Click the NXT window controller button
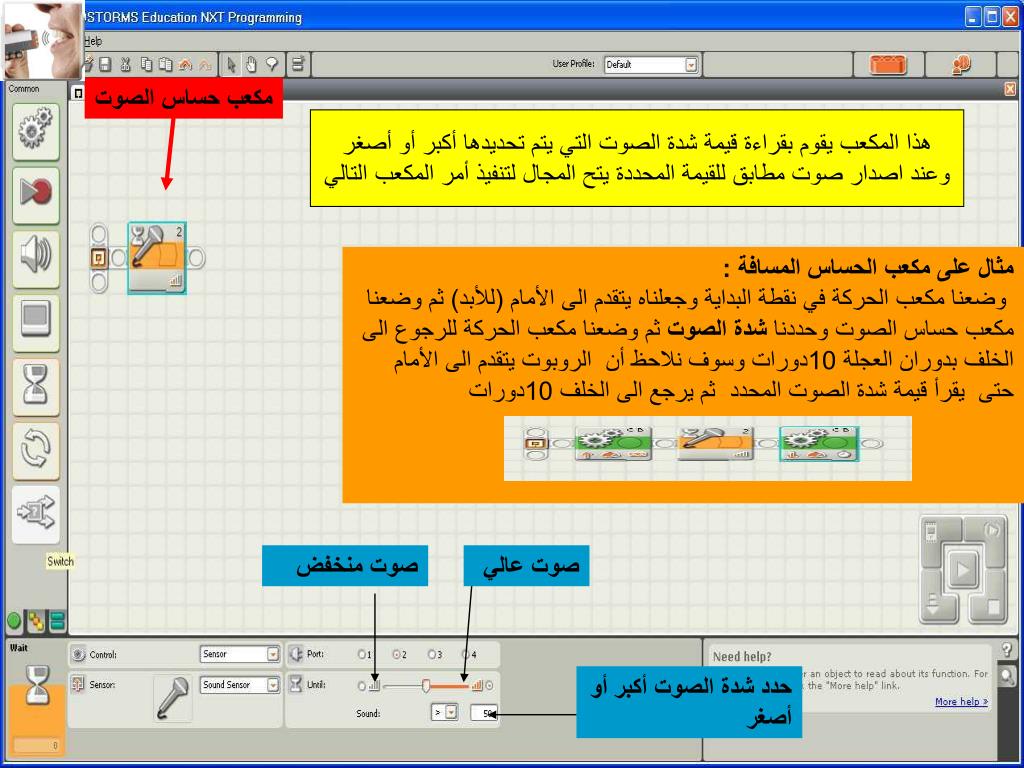Image resolution: width=1024 pixels, height=768 pixels. point(932,532)
